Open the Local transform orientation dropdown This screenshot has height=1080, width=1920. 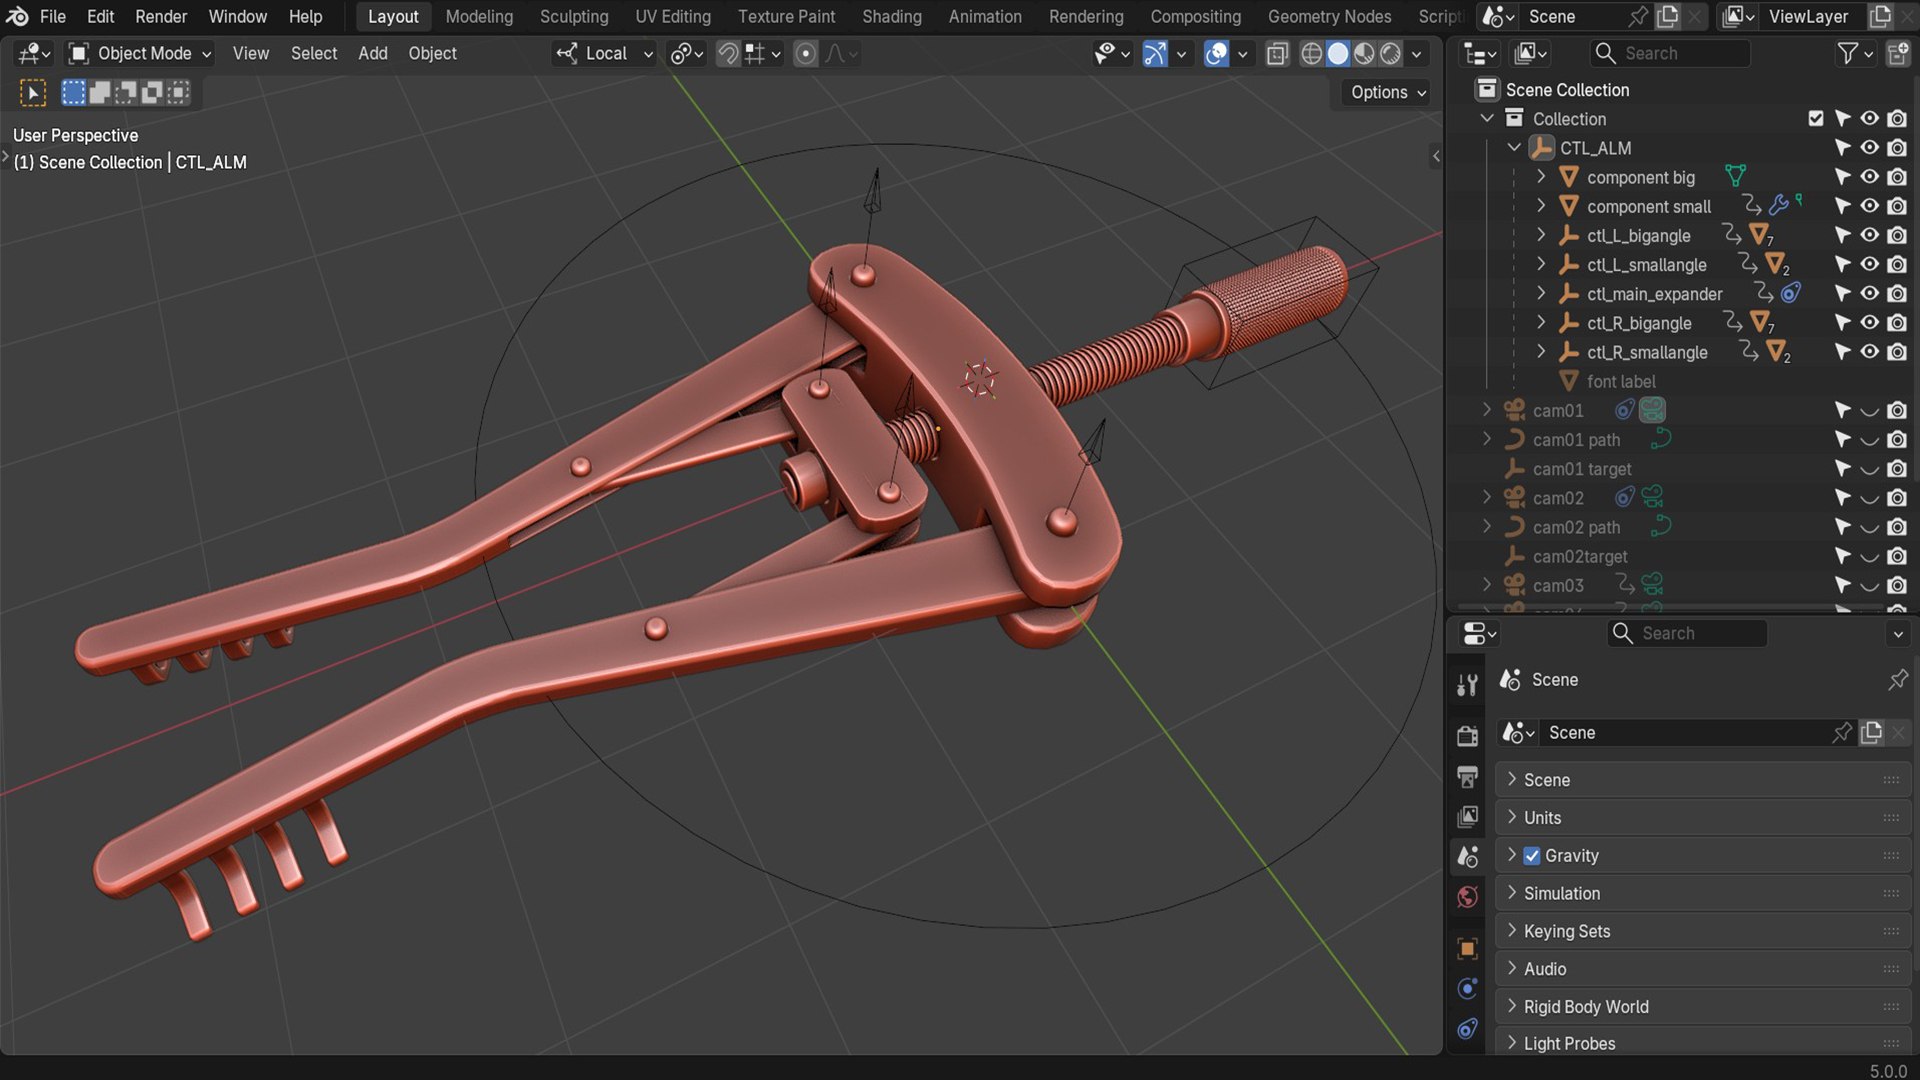click(605, 54)
